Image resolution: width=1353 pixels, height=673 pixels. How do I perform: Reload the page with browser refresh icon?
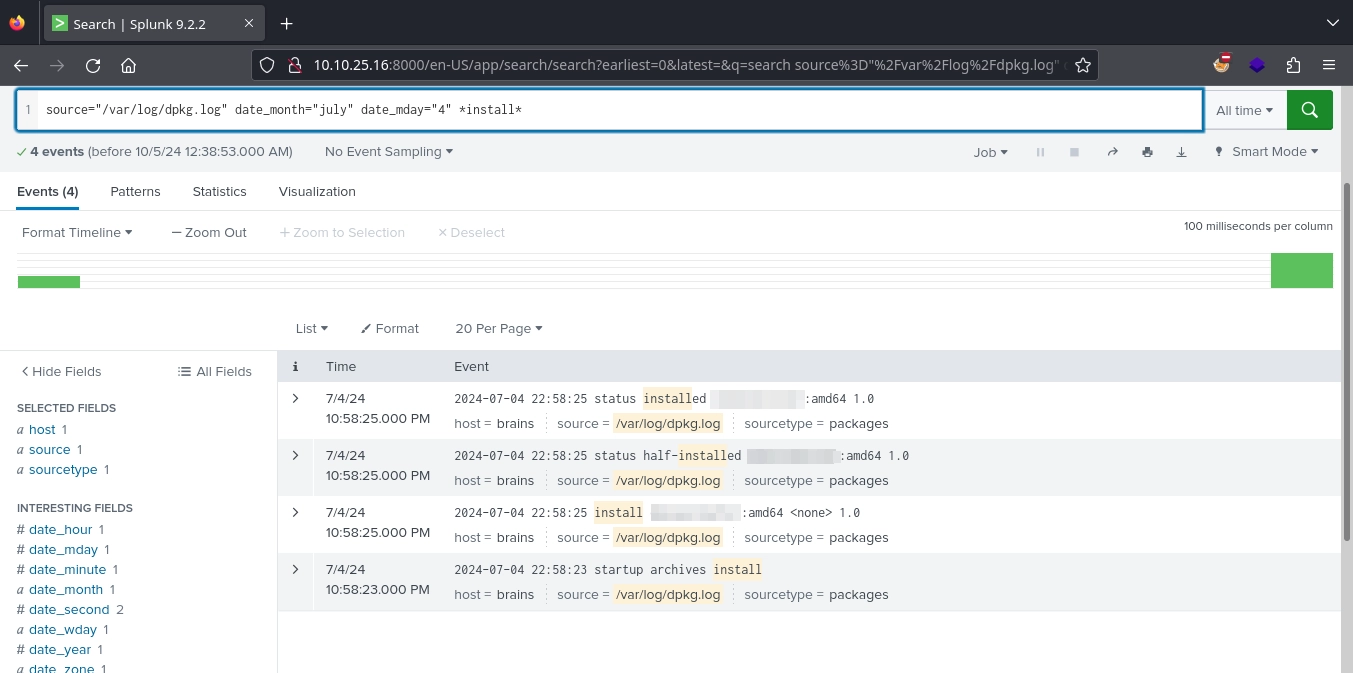pyautogui.click(x=93, y=65)
